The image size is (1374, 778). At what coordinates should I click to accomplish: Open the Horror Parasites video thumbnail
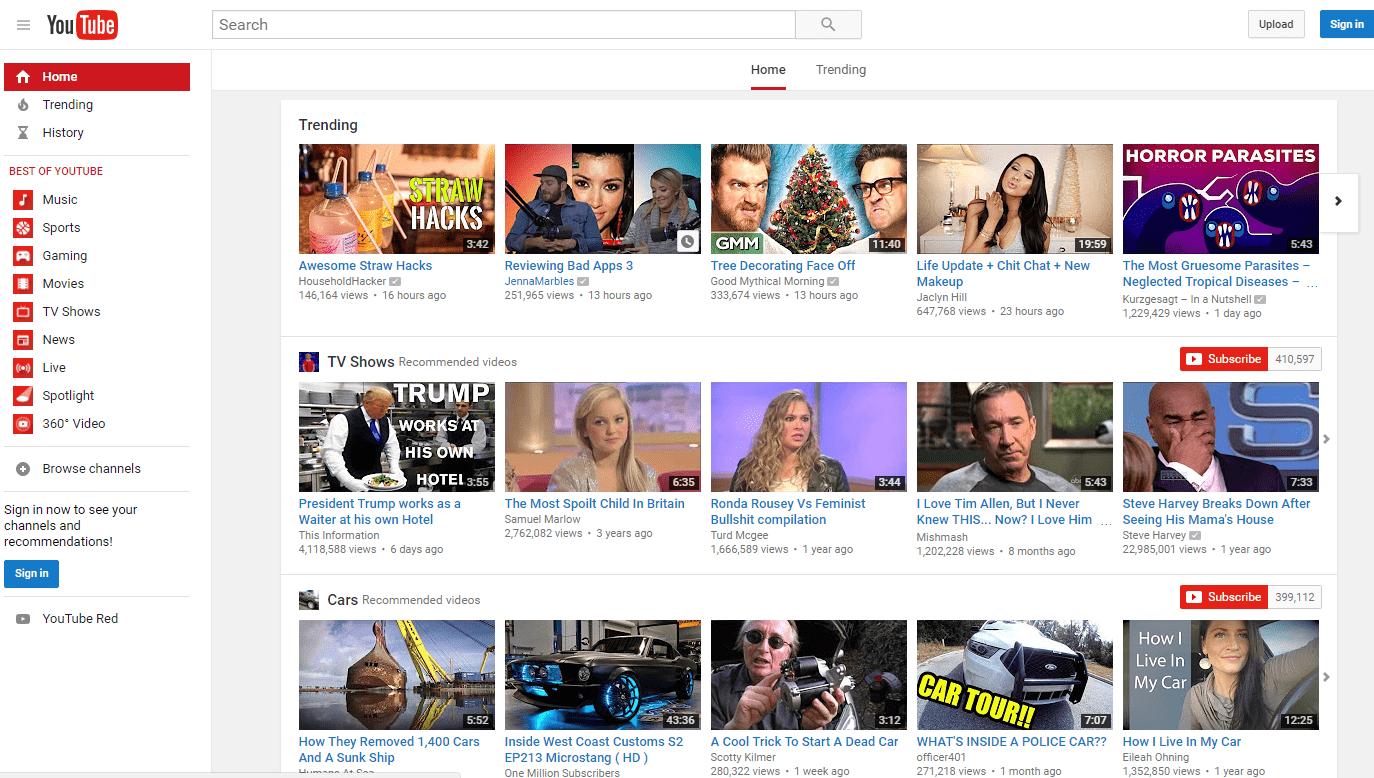pos(1221,199)
